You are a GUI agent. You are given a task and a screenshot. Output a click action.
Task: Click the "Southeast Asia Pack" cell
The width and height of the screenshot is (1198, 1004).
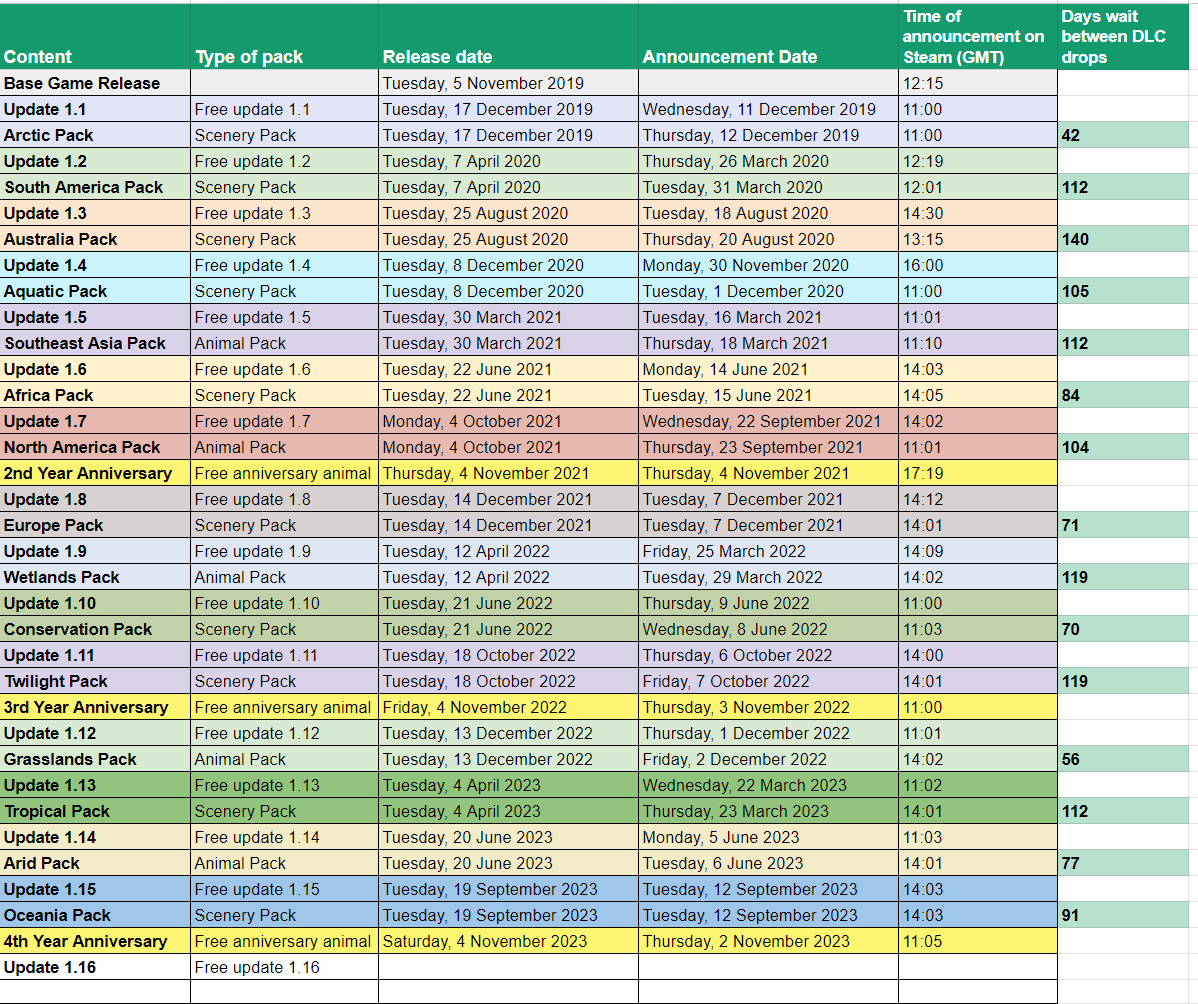[x=95, y=343]
